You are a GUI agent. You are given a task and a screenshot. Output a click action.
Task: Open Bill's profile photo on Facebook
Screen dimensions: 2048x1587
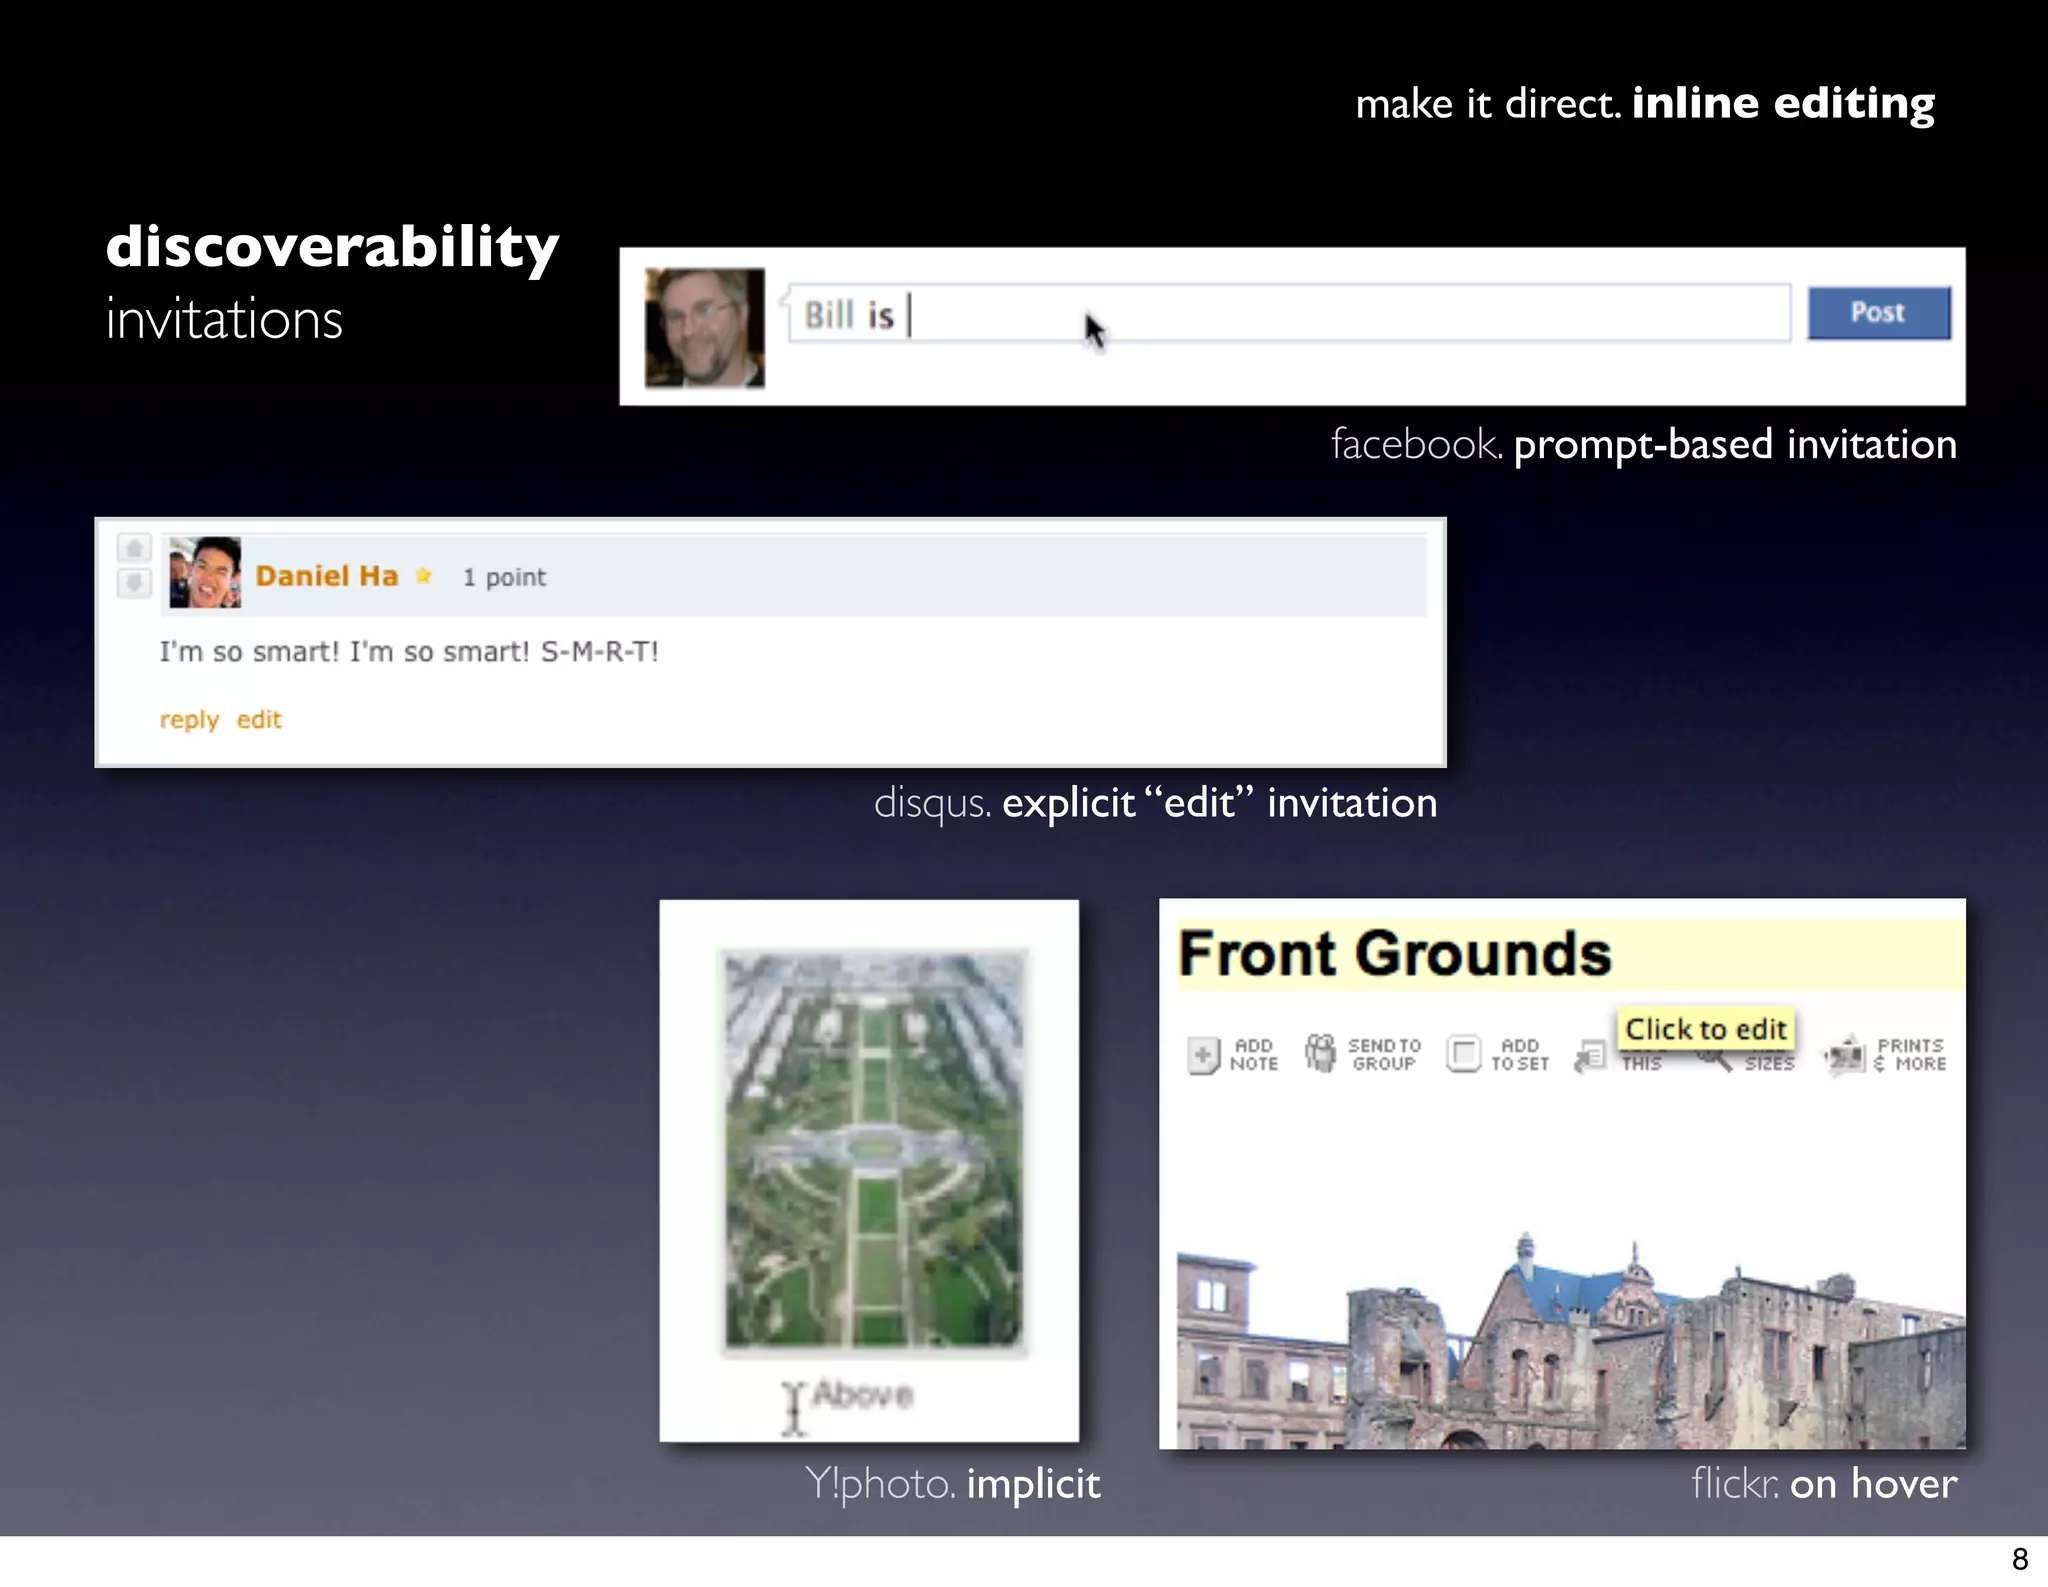705,327
